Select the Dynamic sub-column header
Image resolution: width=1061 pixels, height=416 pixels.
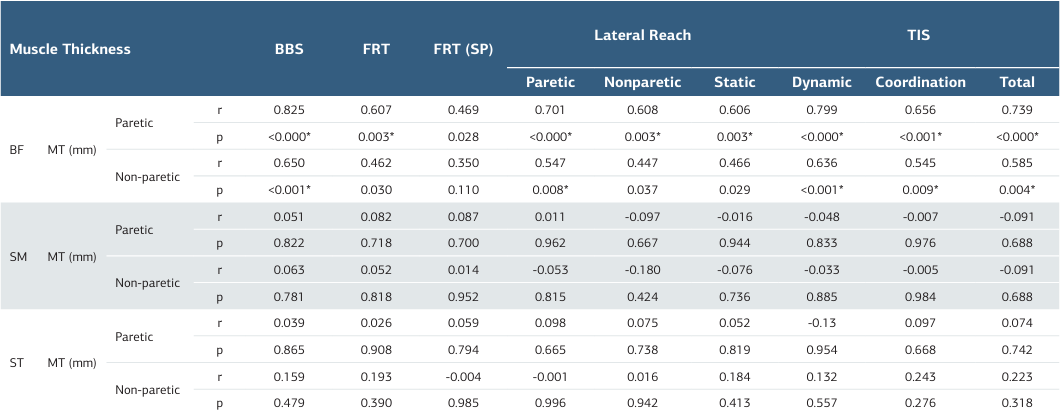click(x=821, y=82)
